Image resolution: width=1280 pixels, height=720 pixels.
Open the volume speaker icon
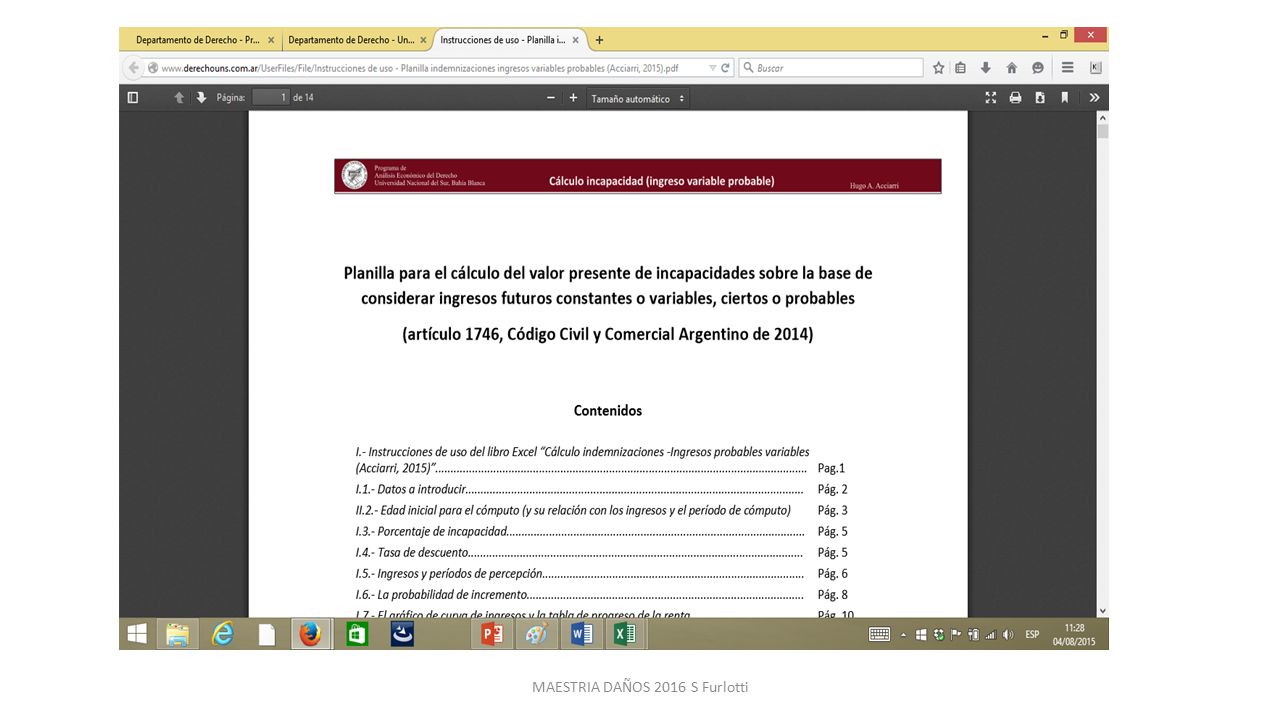coord(1008,634)
